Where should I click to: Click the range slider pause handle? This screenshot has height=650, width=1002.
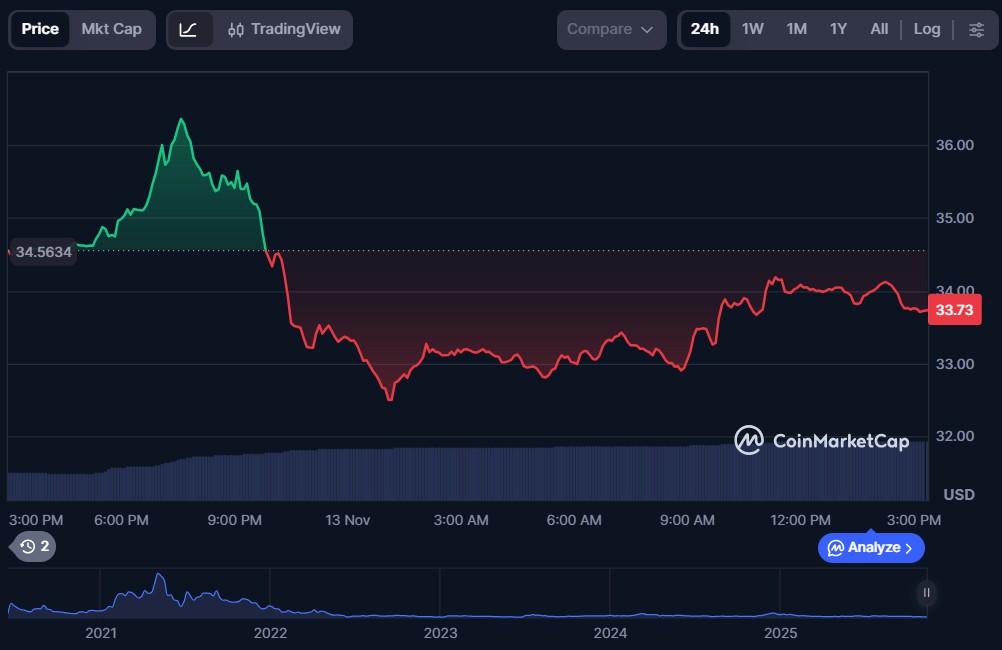click(927, 593)
